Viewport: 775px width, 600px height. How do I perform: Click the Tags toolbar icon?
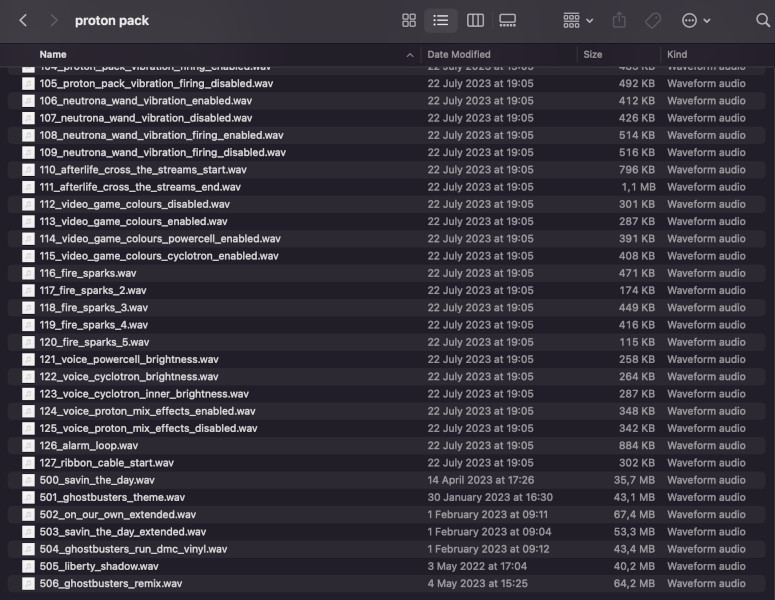pos(652,21)
